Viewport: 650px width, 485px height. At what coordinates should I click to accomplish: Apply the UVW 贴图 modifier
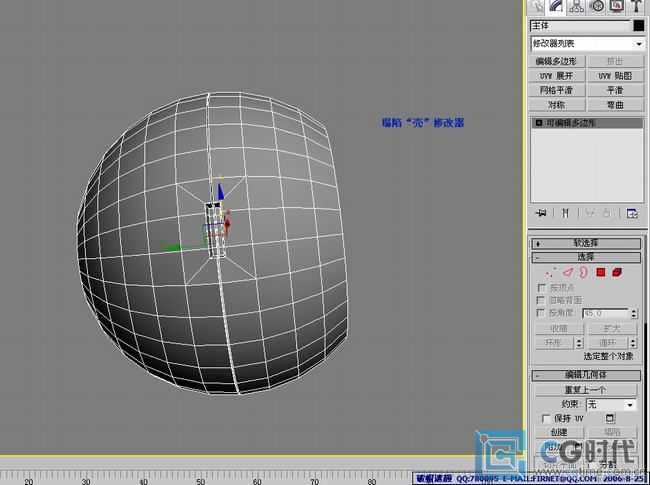click(x=615, y=76)
